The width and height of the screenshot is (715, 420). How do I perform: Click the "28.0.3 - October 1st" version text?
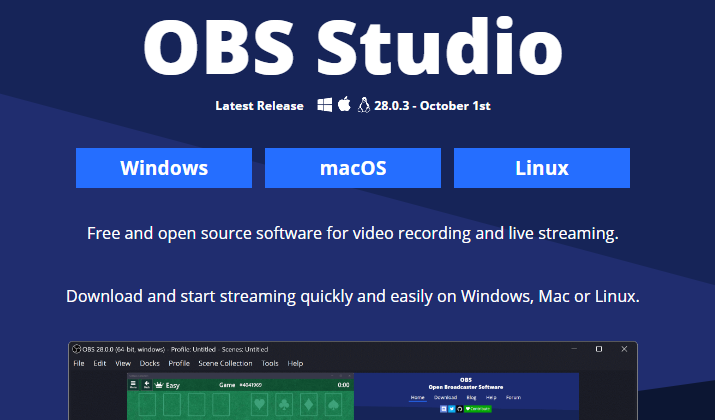point(432,106)
